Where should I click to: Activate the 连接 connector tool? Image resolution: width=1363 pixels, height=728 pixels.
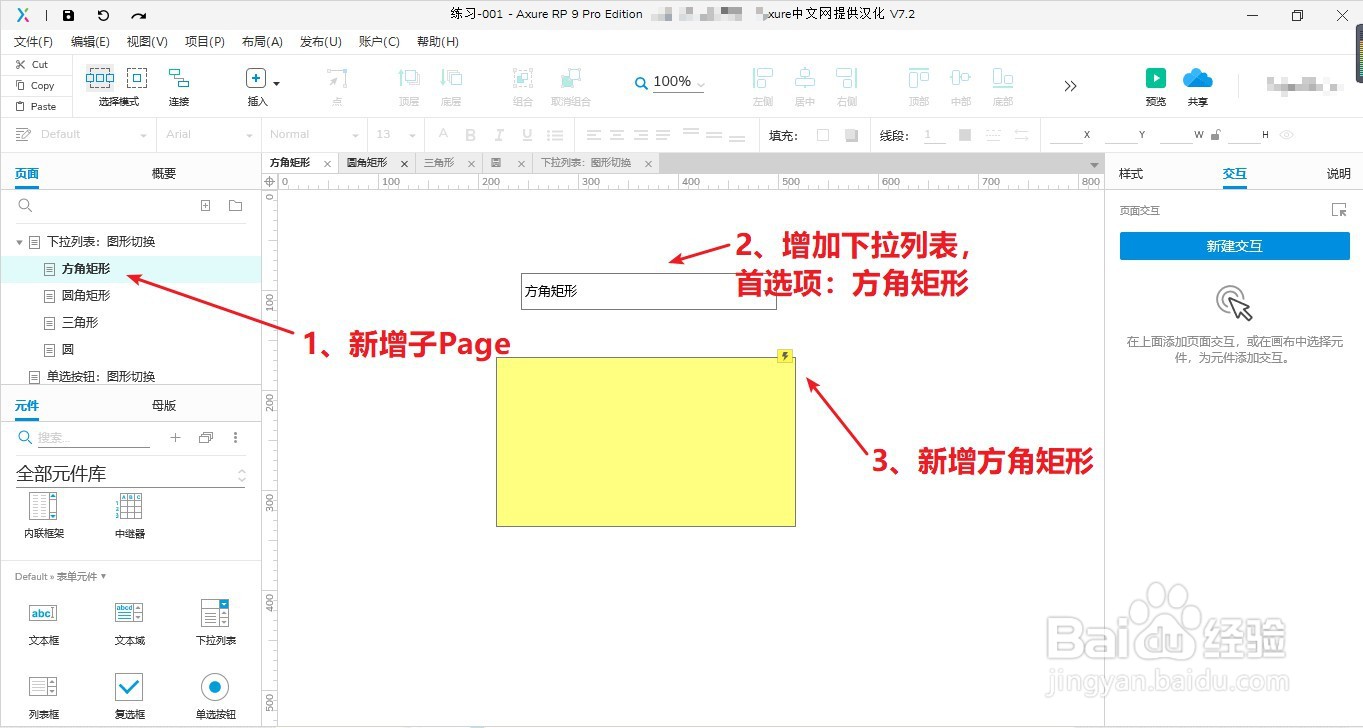pyautogui.click(x=179, y=78)
